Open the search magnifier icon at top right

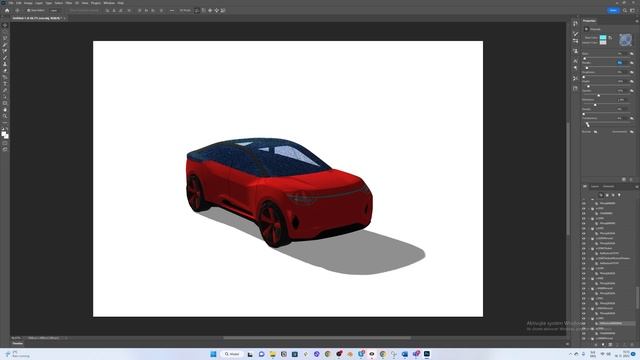point(625,10)
